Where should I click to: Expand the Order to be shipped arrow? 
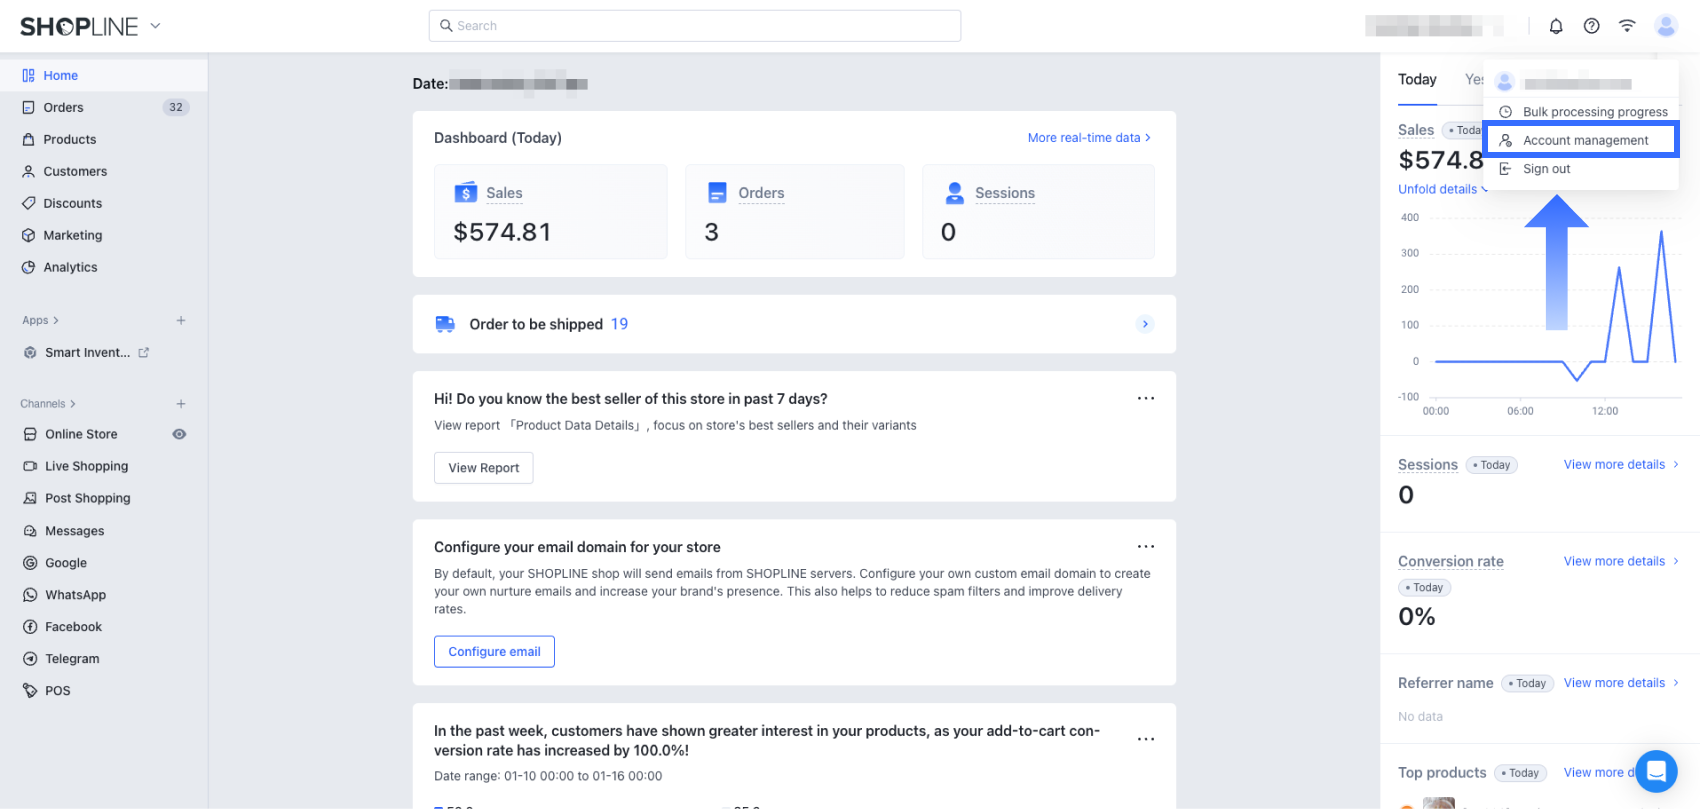tap(1145, 324)
